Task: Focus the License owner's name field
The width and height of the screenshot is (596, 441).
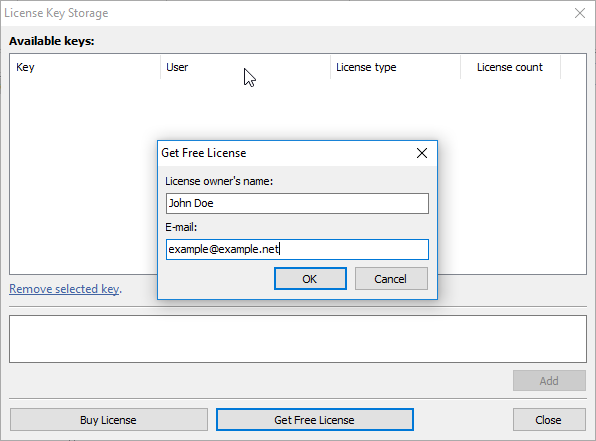Action: coord(297,203)
